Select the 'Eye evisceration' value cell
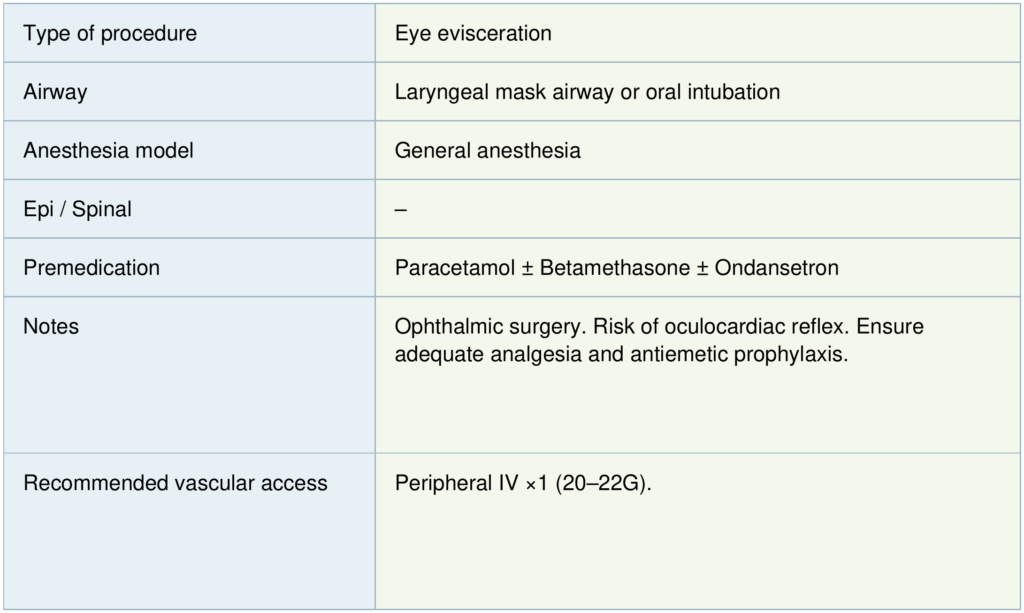The image size is (1024, 613). click(x=473, y=33)
